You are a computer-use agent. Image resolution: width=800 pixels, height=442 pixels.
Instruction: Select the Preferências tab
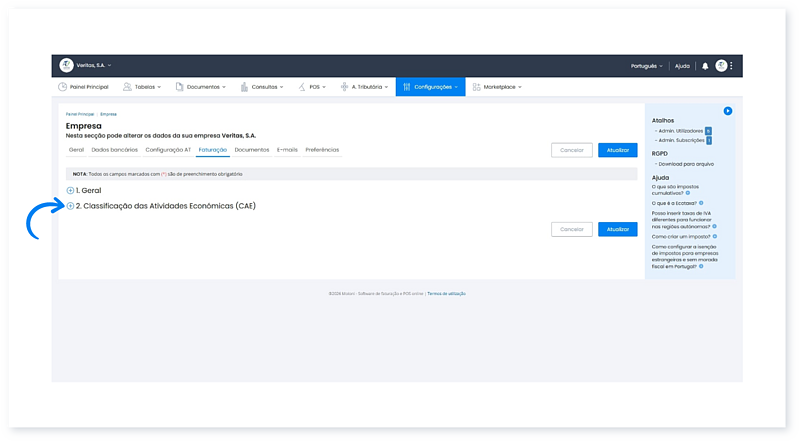[x=322, y=150]
